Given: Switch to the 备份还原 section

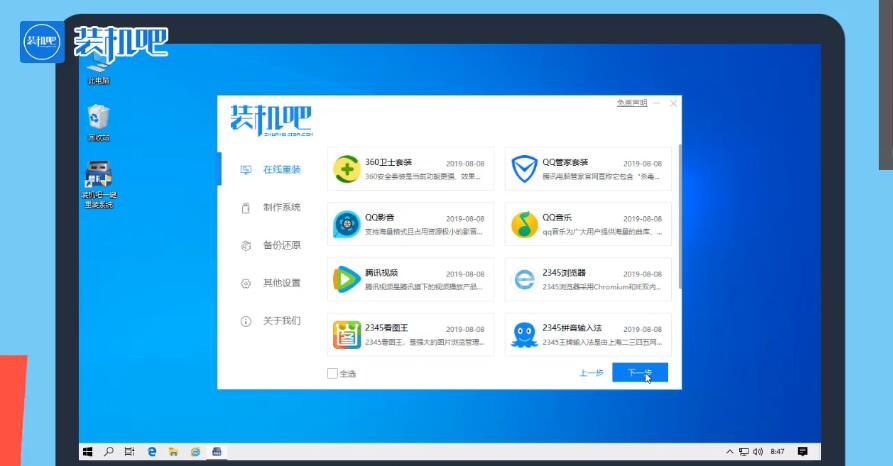Looking at the screenshot, I should (282, 246).
